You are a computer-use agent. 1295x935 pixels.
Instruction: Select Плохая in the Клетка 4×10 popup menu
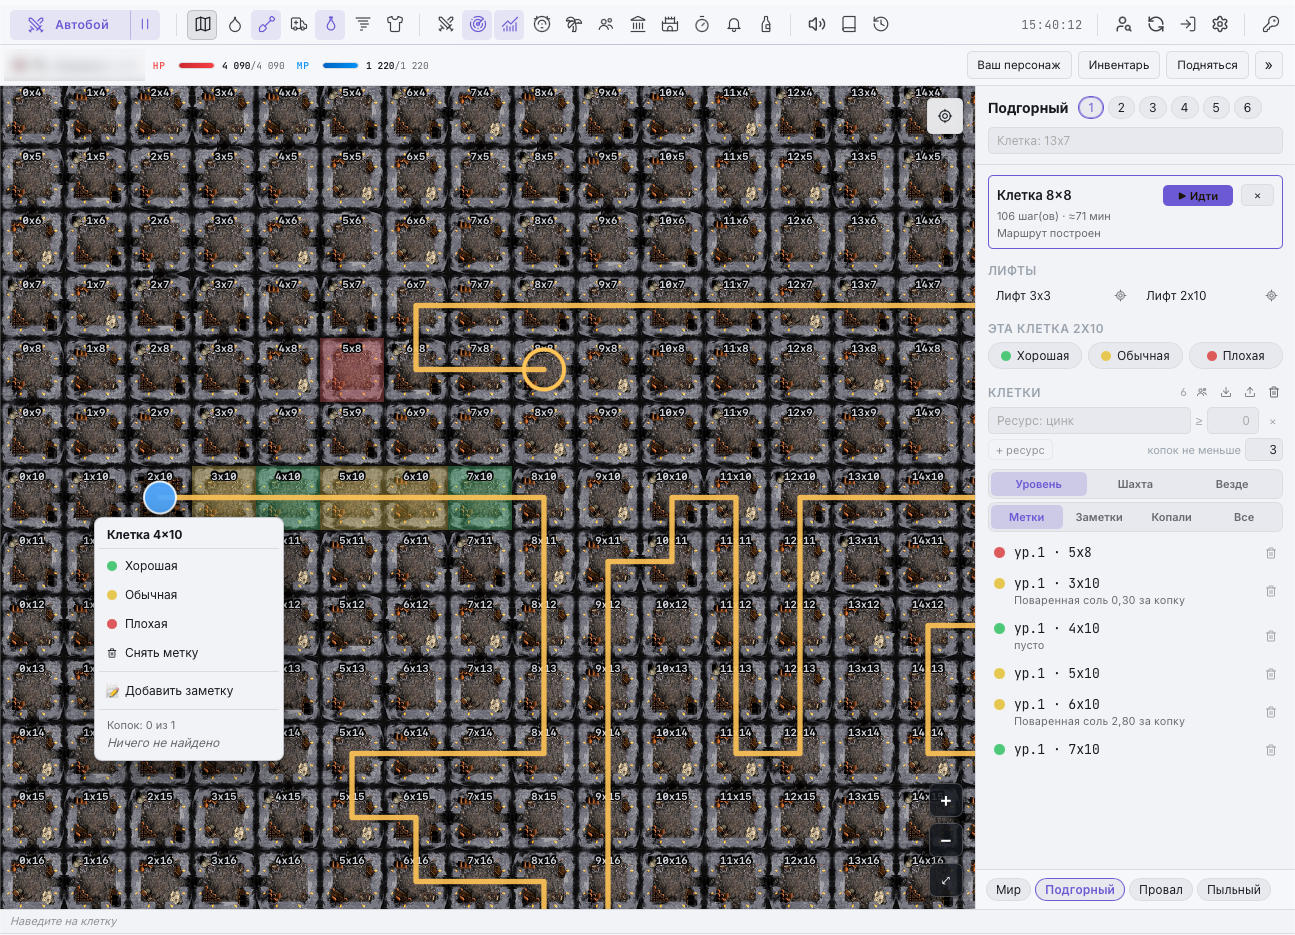[189, 624]
